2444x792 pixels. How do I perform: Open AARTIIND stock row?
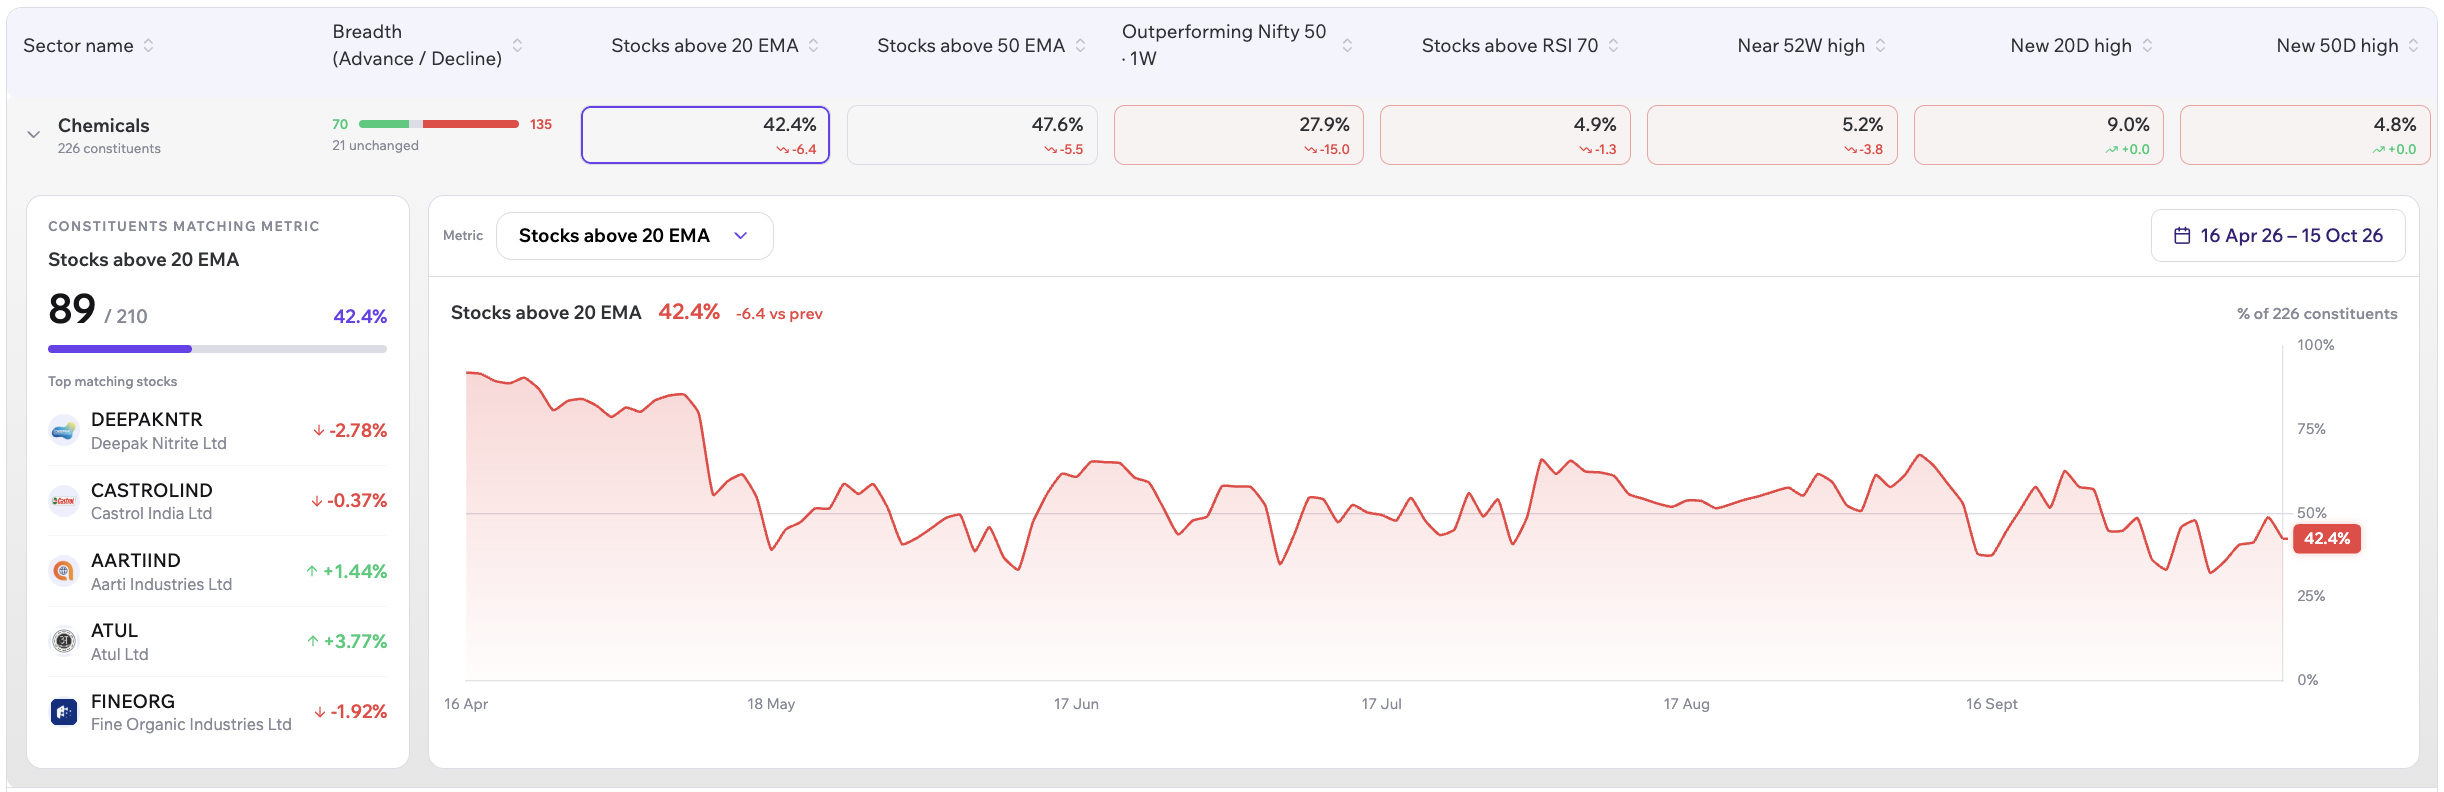[218, 571]
